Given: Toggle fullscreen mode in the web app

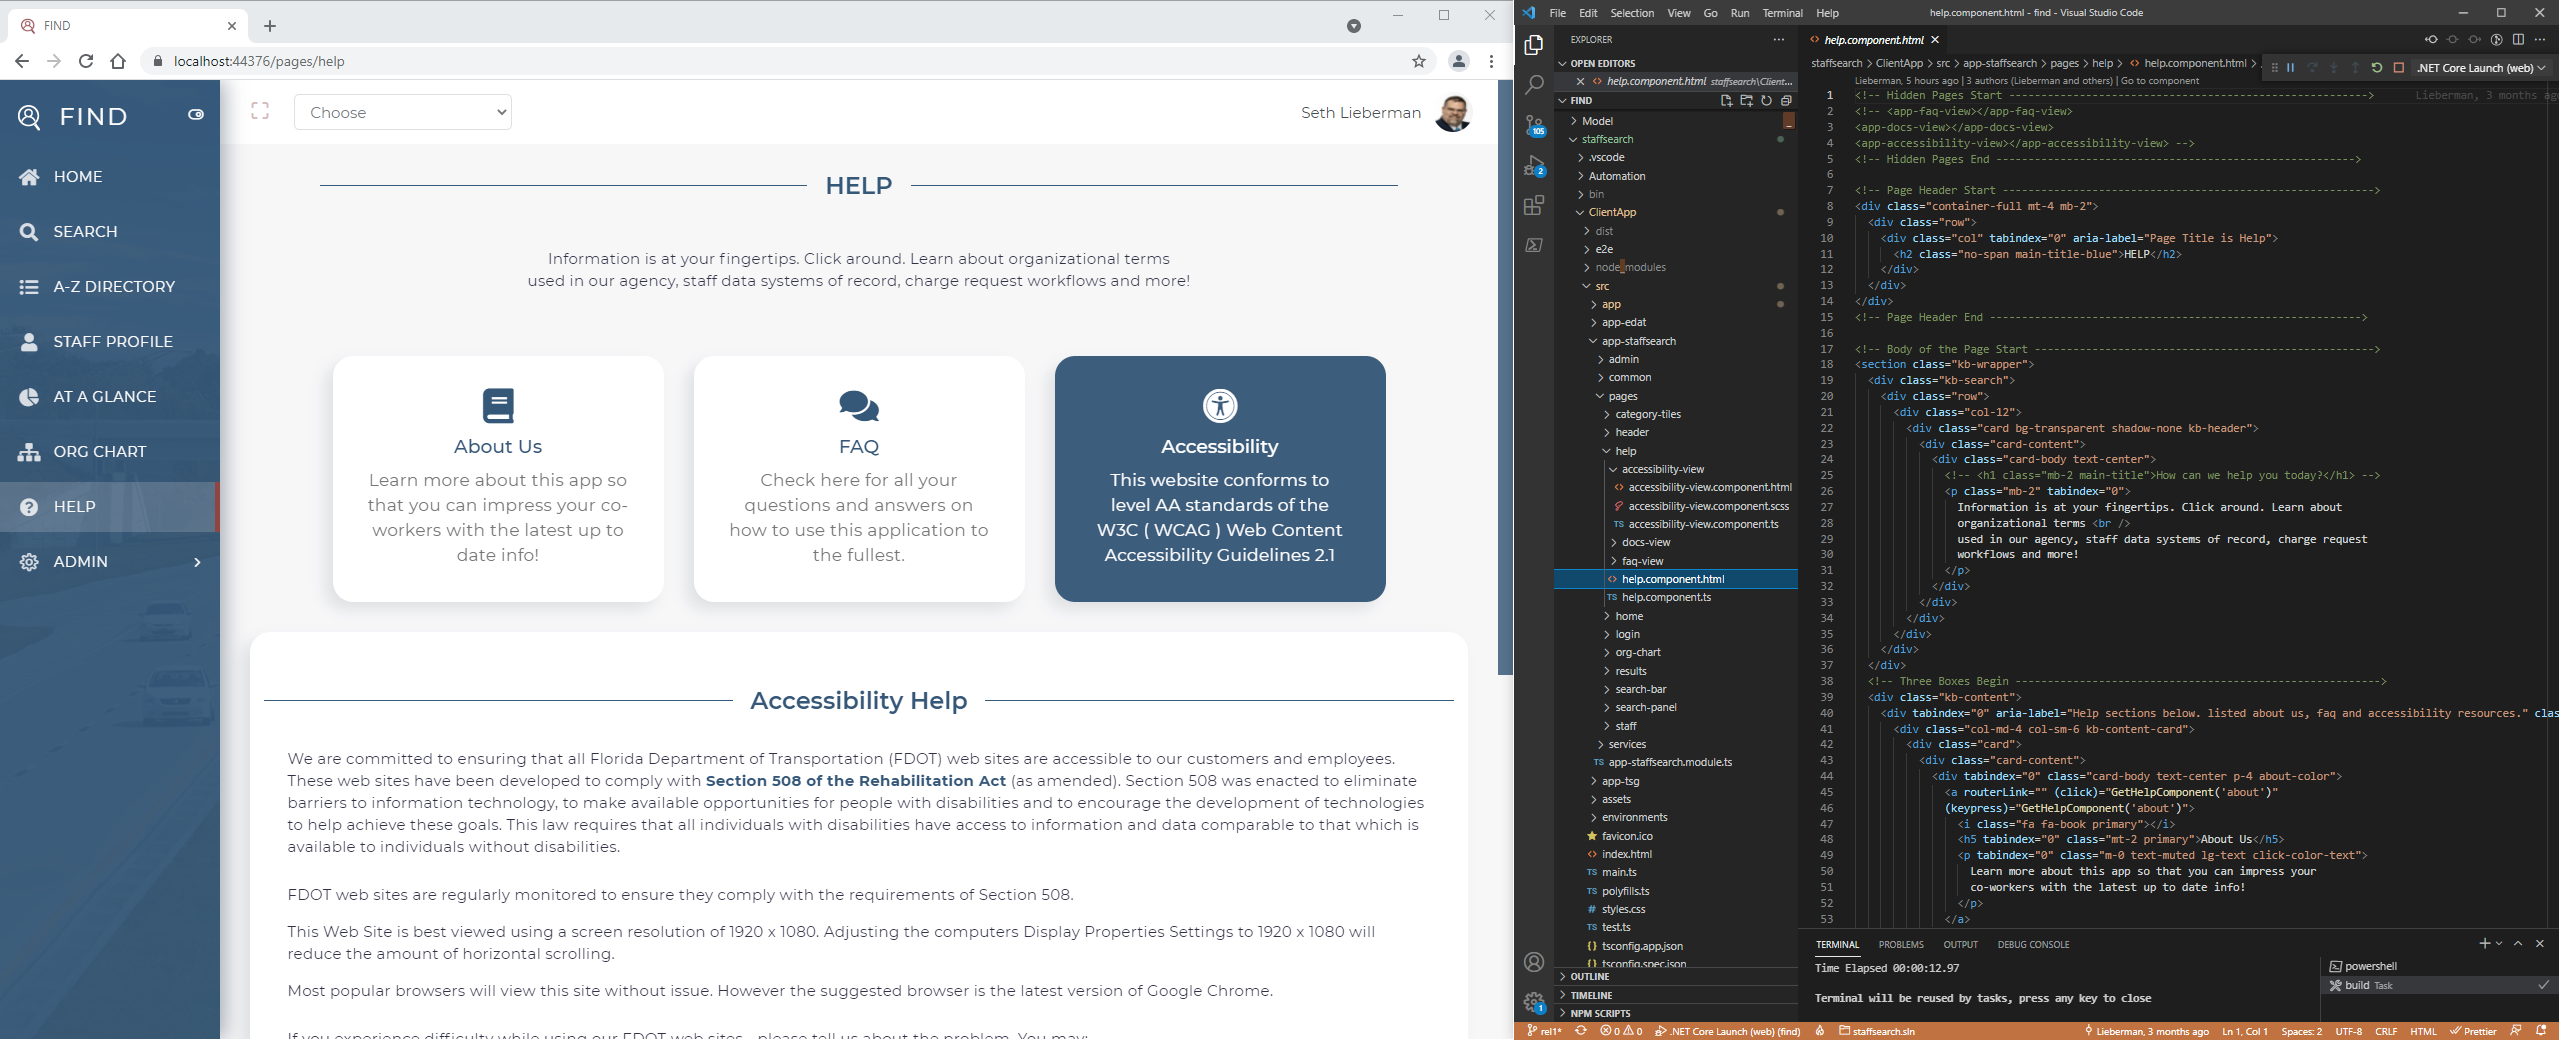Looking at the screenshot, I should [x=260, y=111].
